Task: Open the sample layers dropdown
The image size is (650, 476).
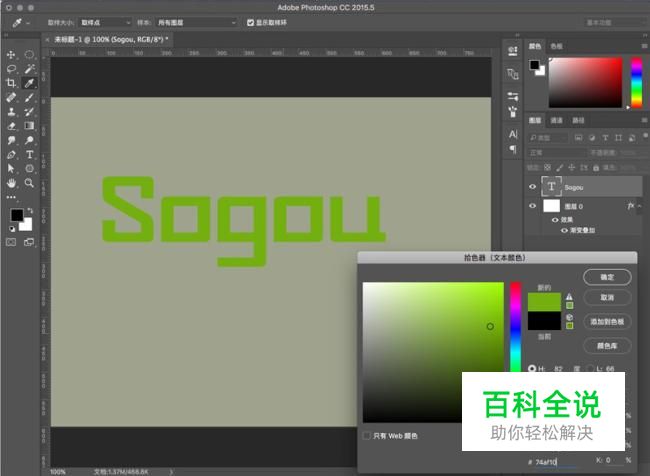Action: point(197,22)
